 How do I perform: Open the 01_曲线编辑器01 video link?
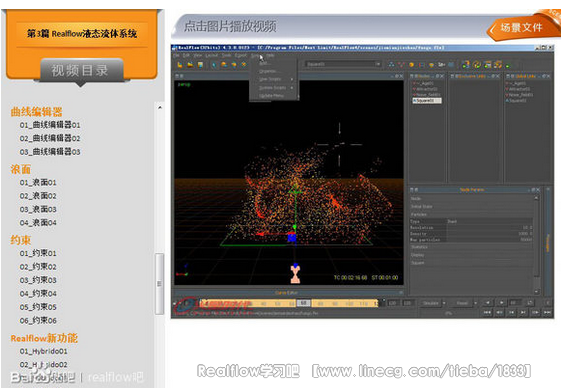tap(50, 125)
